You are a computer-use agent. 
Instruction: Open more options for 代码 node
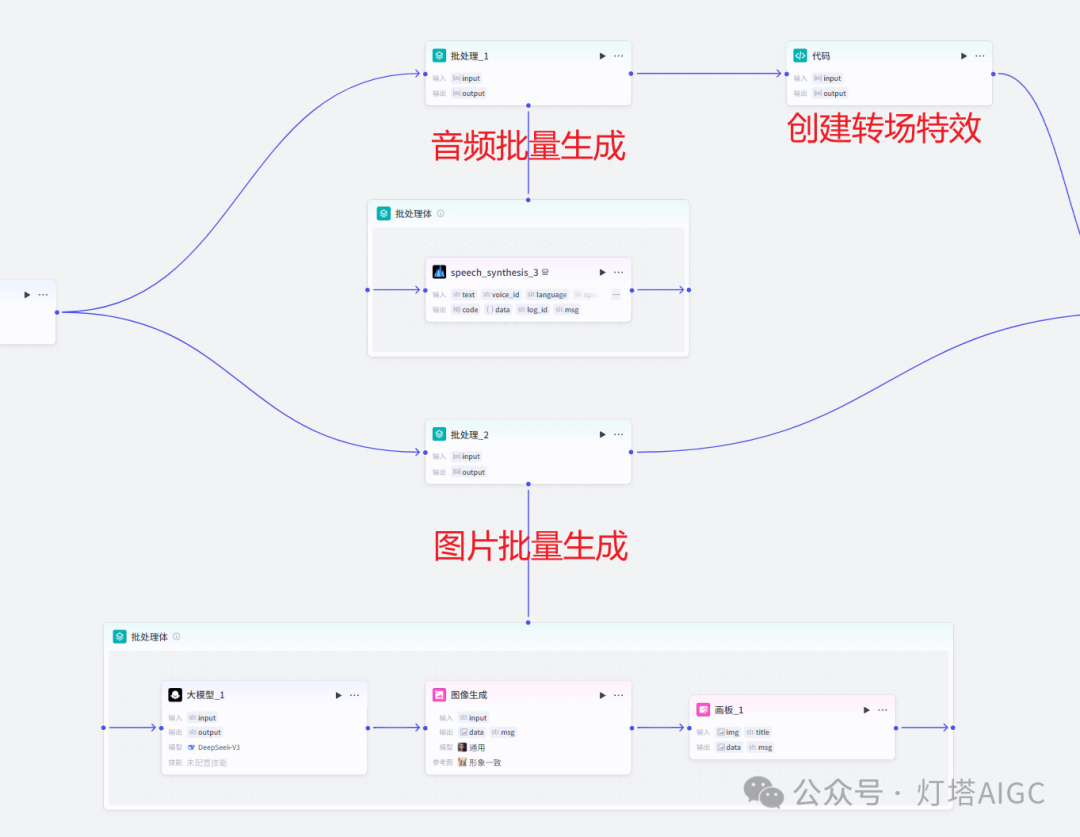979,56
